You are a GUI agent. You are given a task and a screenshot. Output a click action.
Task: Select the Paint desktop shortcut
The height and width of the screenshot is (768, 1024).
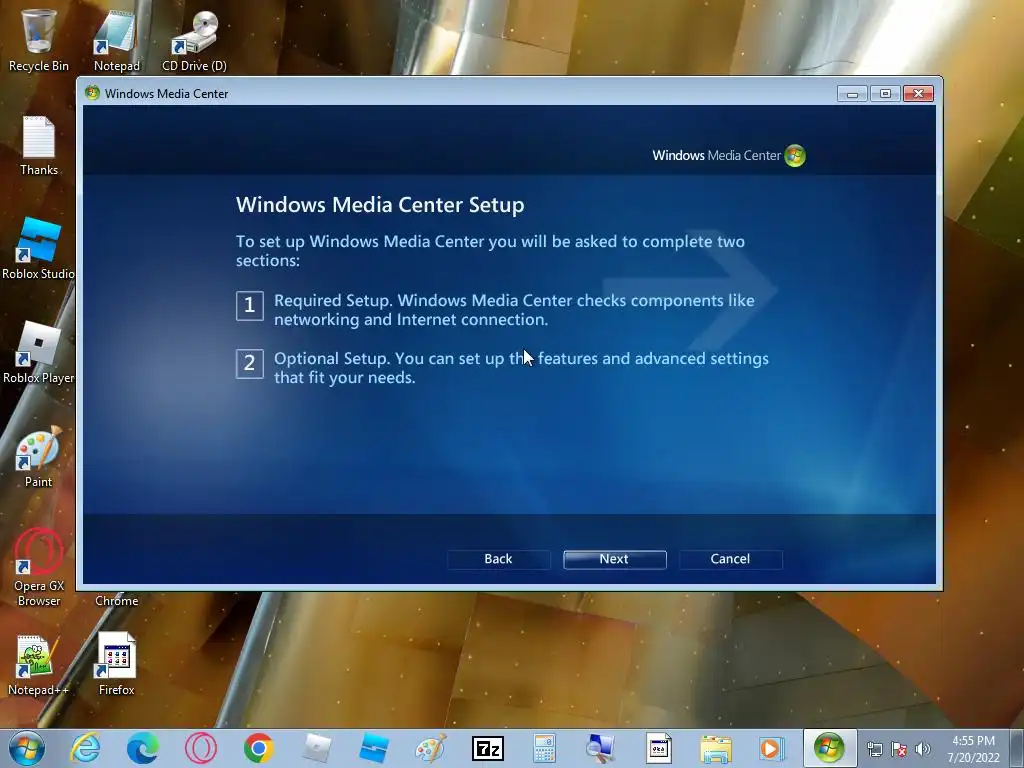pyautogui.click(x=39, y=456)
